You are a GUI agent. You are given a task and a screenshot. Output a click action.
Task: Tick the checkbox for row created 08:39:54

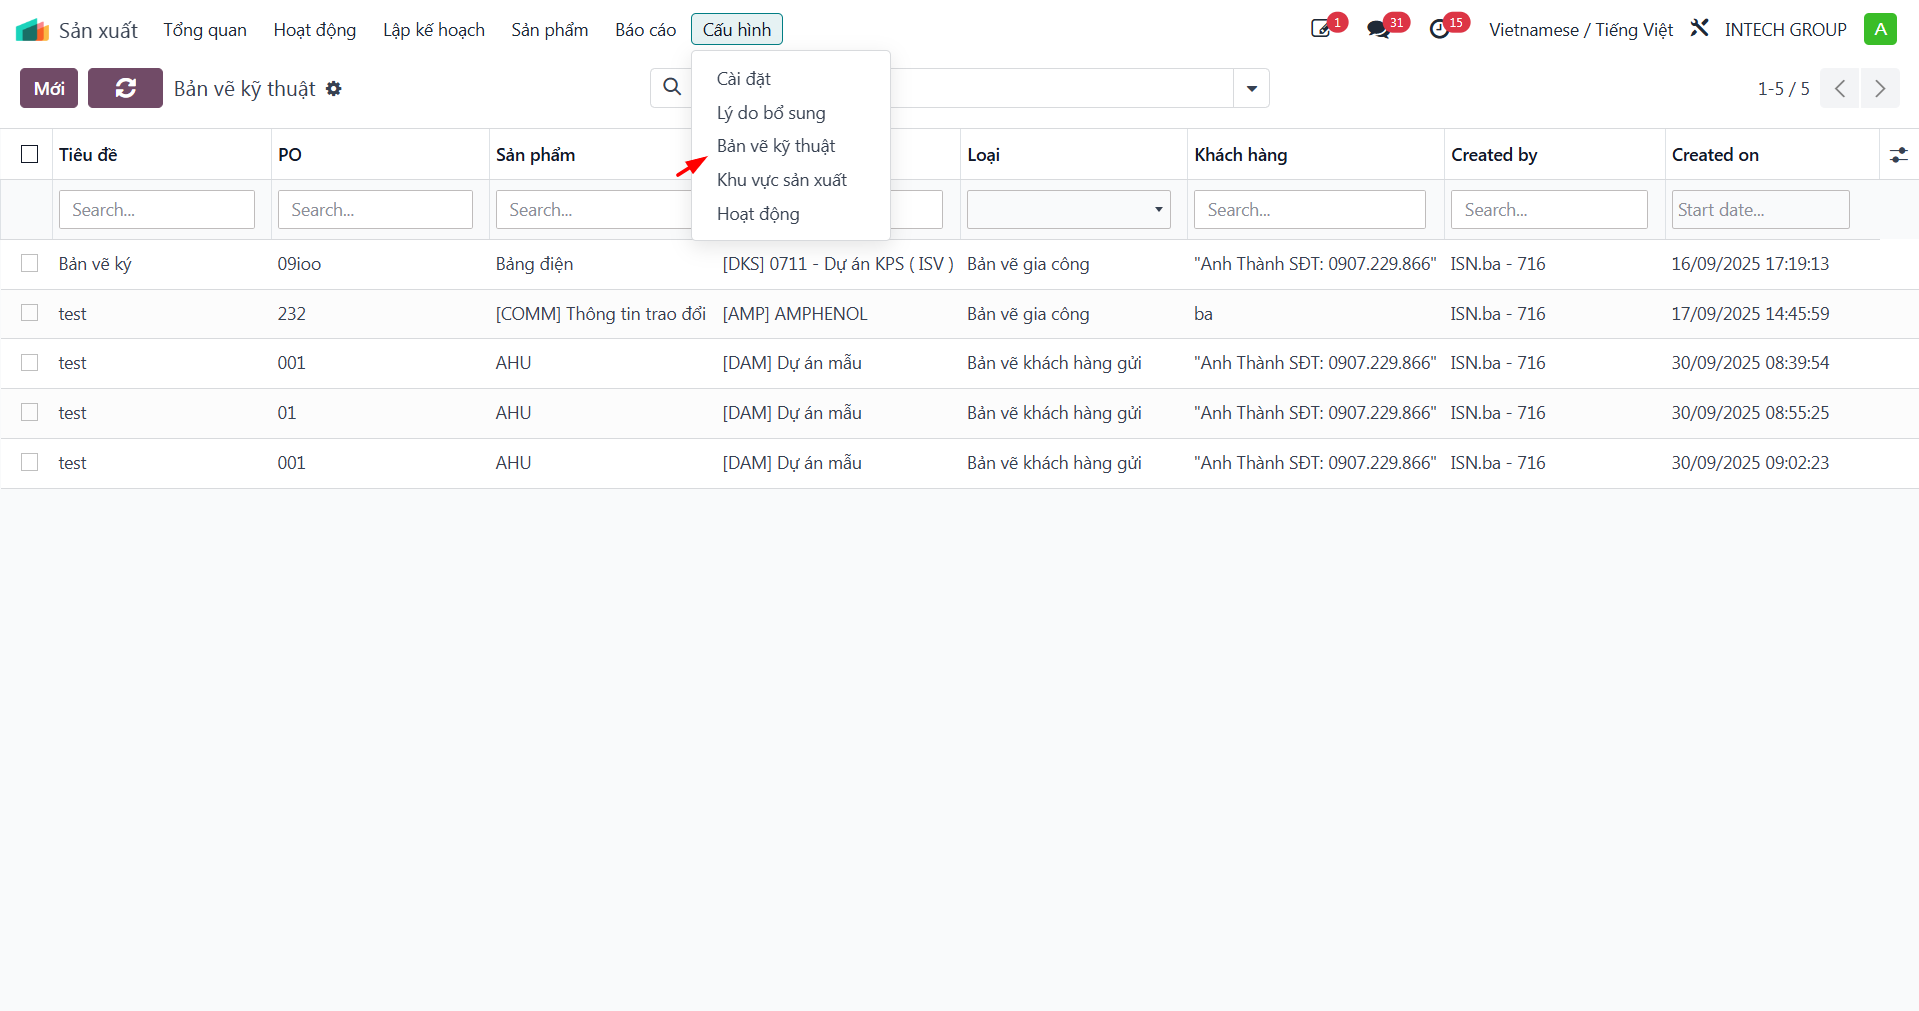(x=30, y=362)
